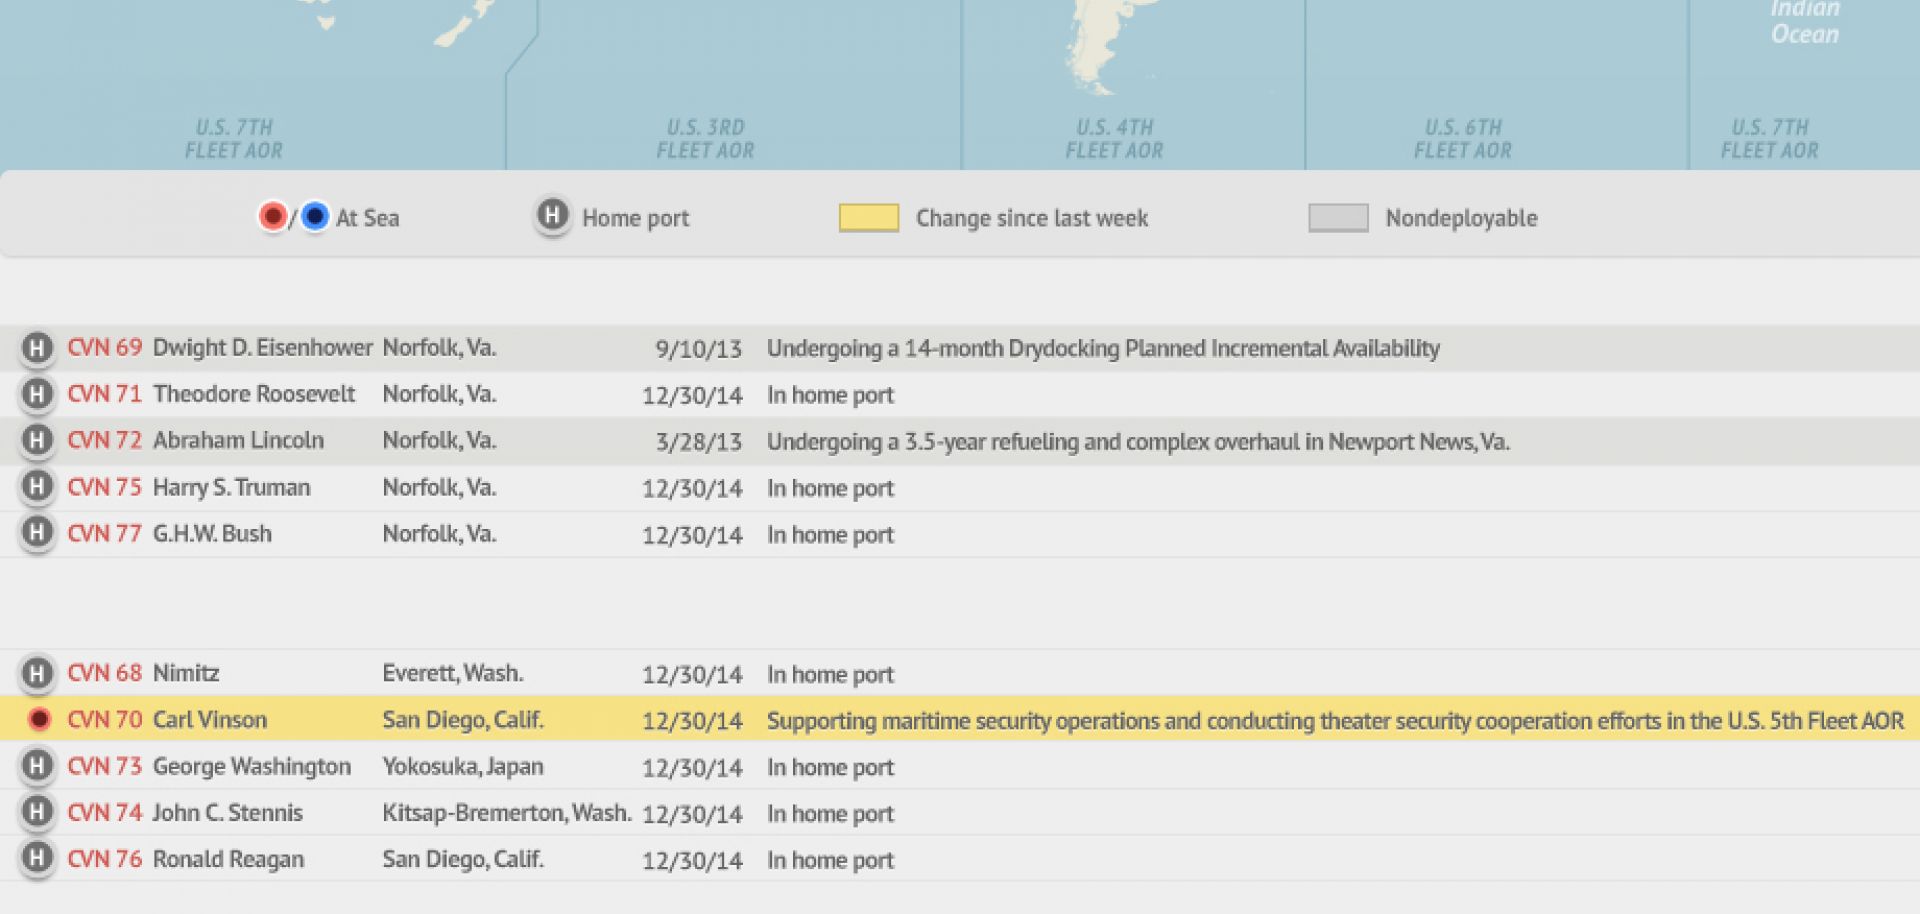This screenshot has height=914, width=1920.
Task: Click the home port icon for CVN 77 Bush
Action: point(37,533)
